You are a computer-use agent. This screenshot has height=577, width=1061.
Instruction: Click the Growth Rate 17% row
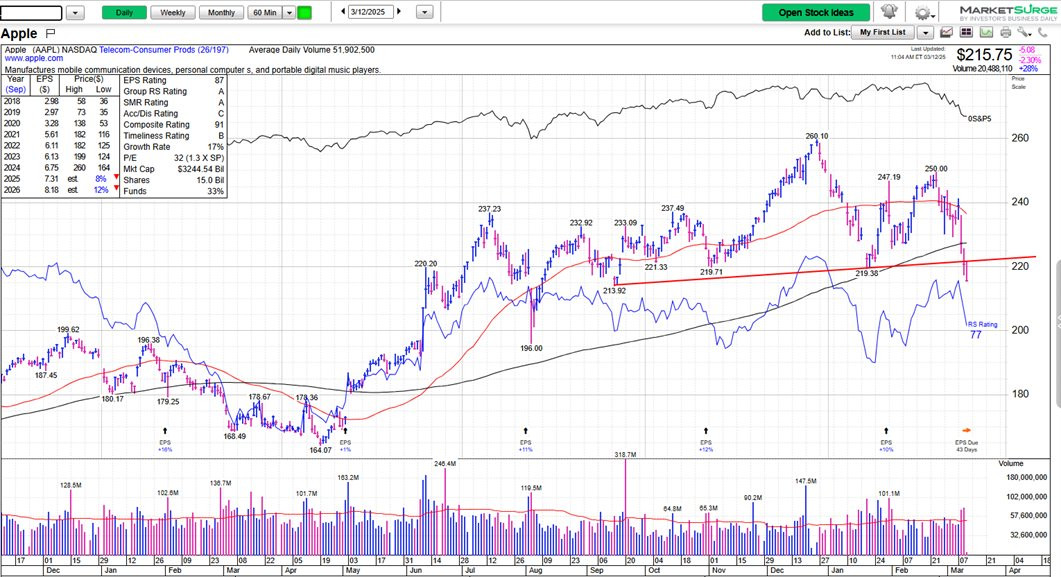173,147
